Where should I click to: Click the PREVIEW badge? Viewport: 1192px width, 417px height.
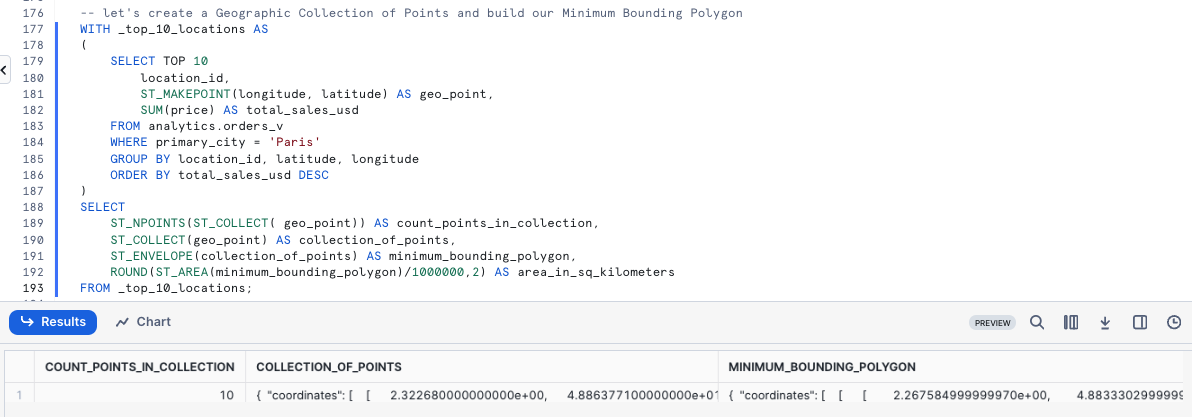pos(992,323)
